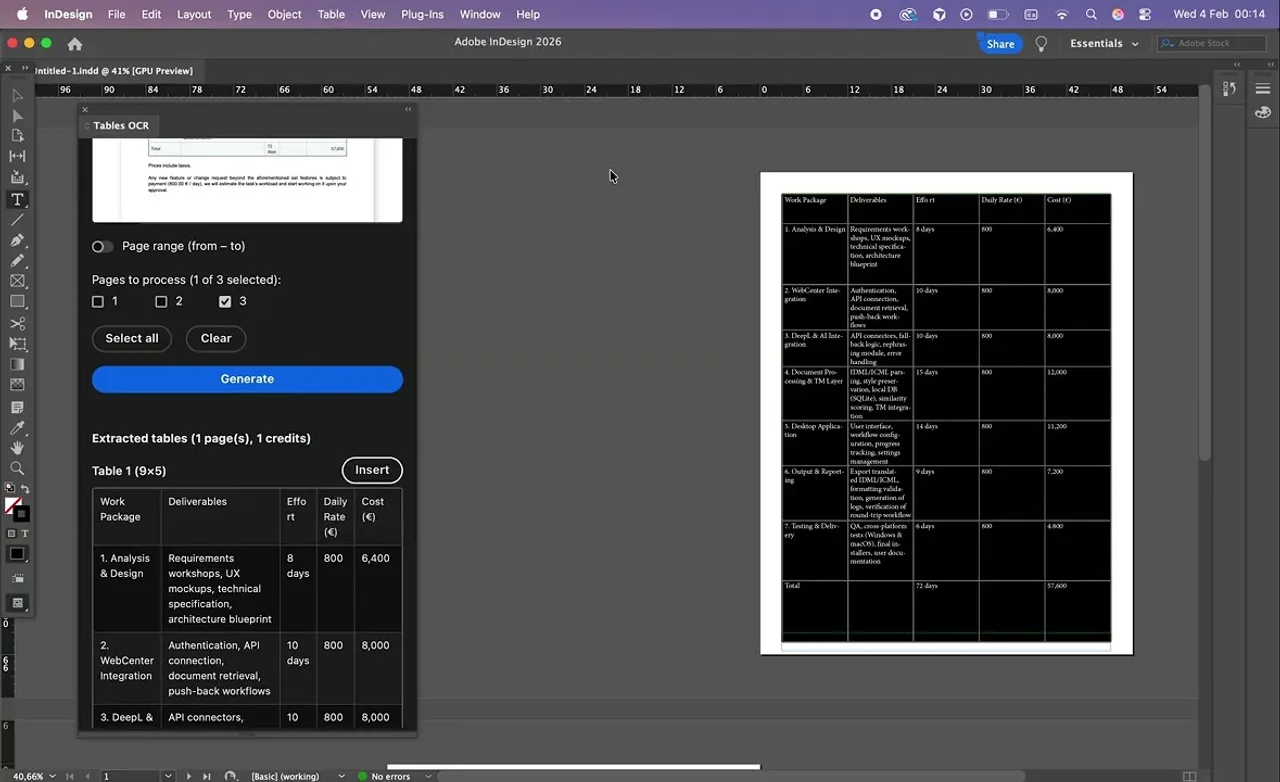This screenshot has height=782, width=1280.
Task: Activate the Zoom tool
Action: click(x=17, y=468)
